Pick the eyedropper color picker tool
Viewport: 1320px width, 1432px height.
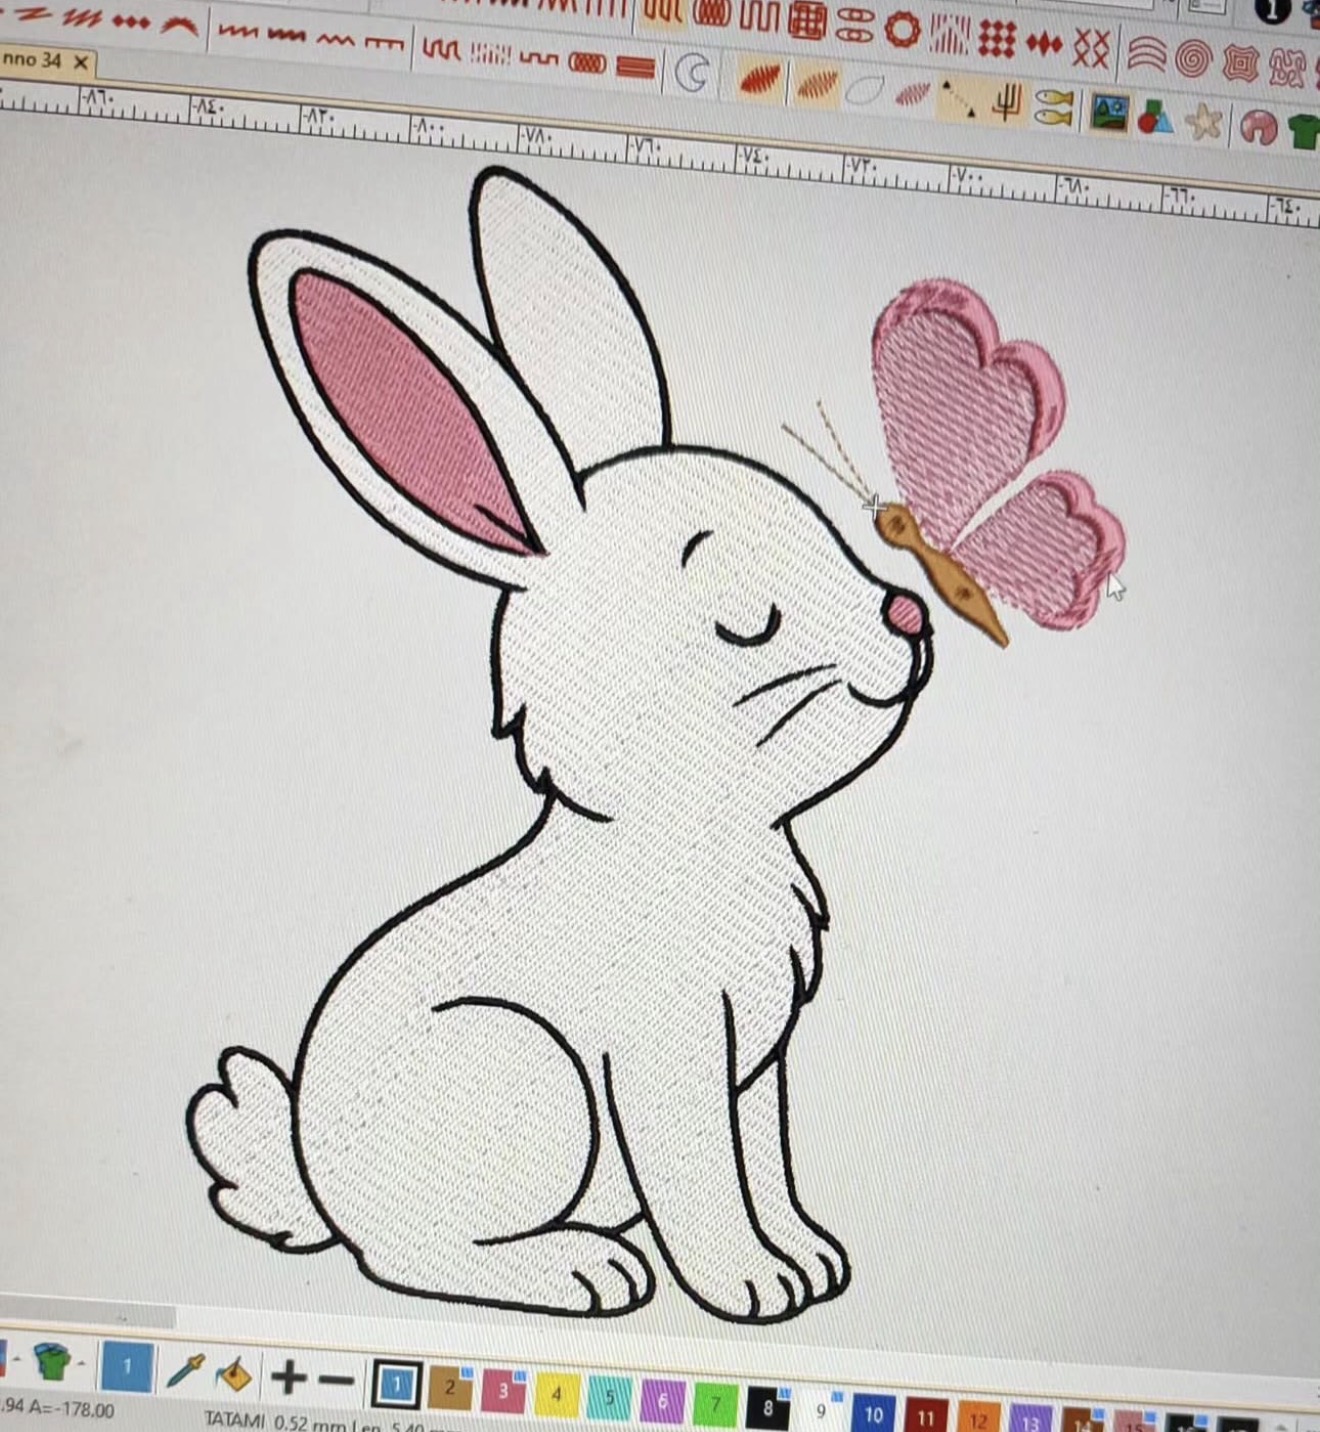(x=185, y=1370)
